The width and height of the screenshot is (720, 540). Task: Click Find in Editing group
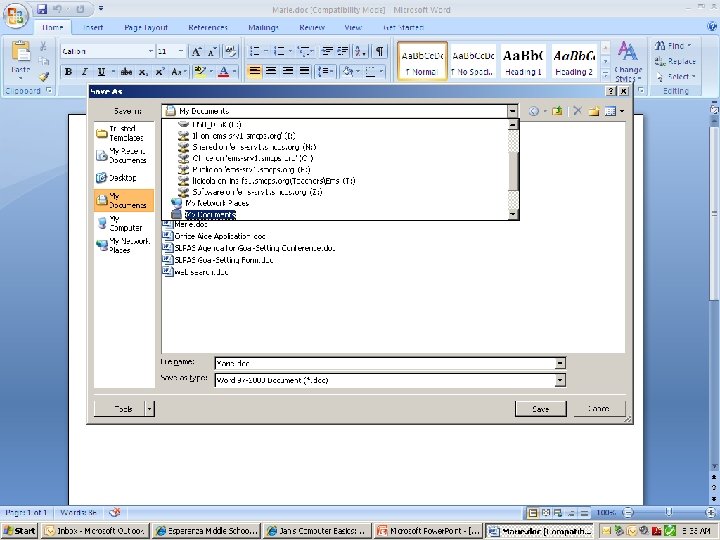(x=673, y=46)
